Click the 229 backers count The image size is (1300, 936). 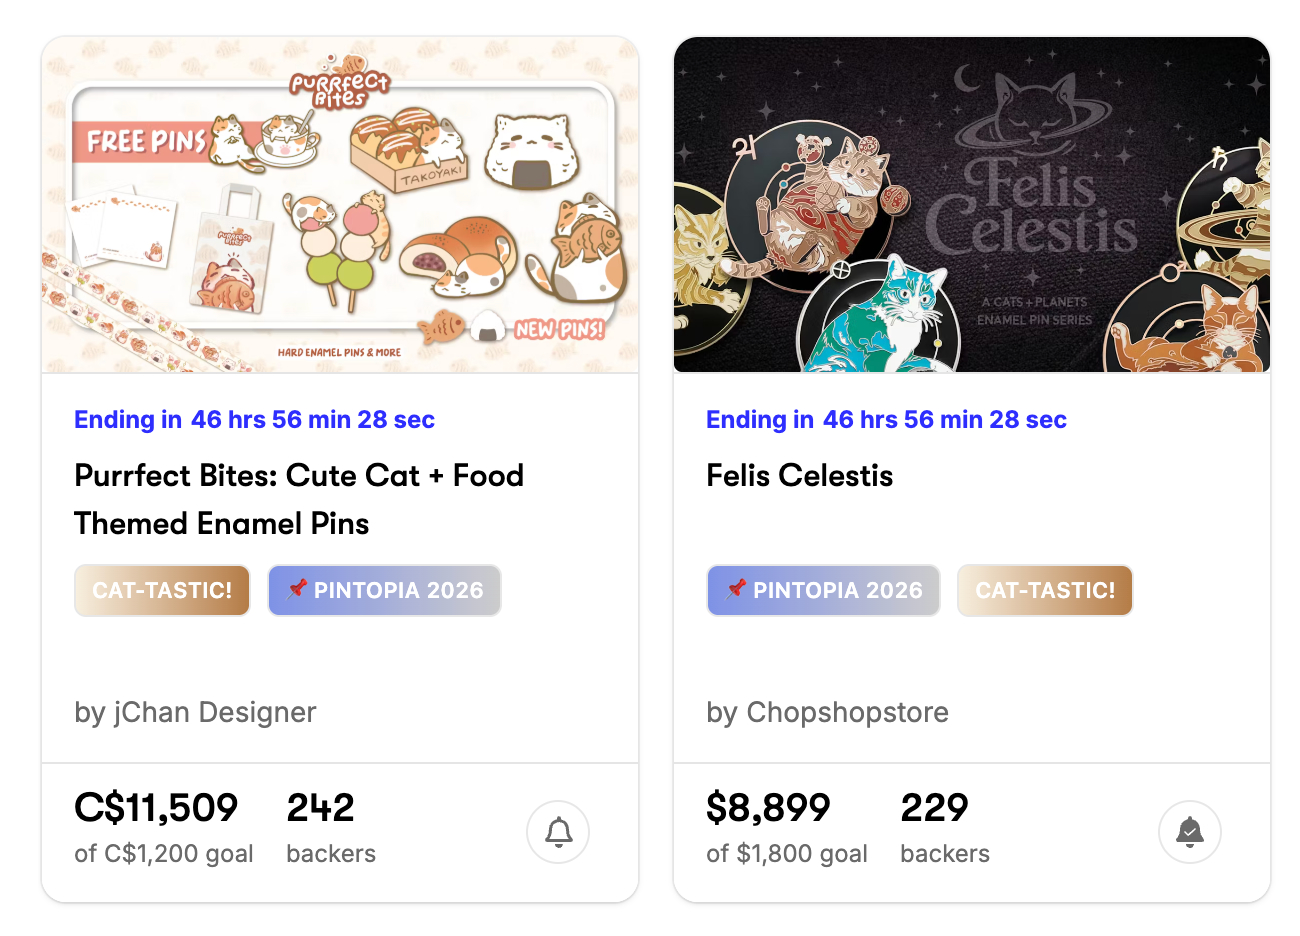point(934,808)
